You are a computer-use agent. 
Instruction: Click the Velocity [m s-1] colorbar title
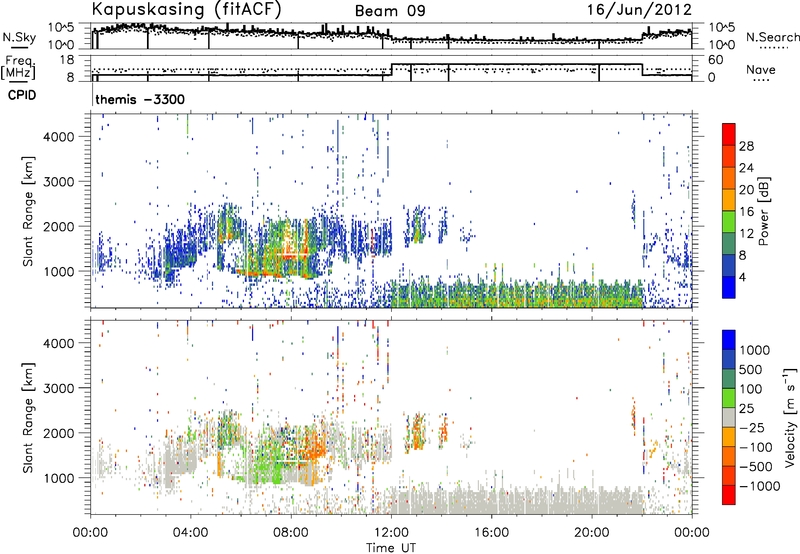[x=790, y=417]
